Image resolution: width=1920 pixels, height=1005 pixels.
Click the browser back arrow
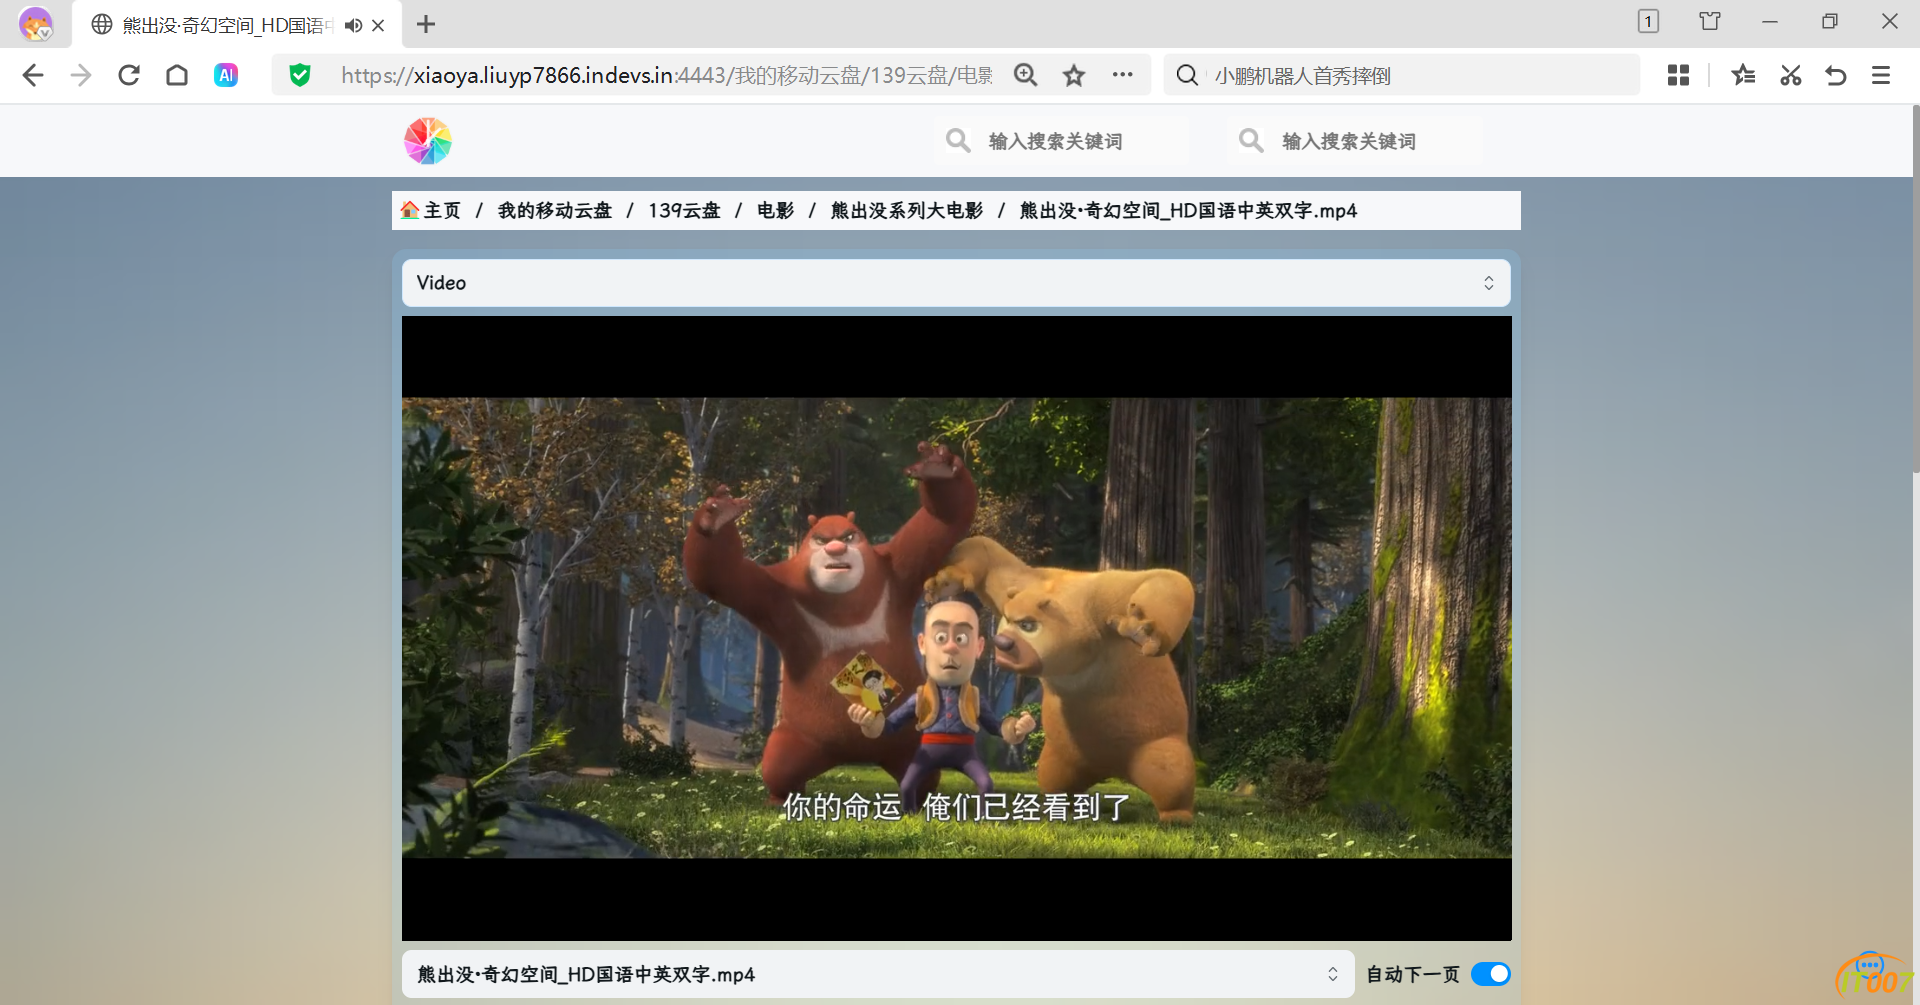tap(33, 76)
